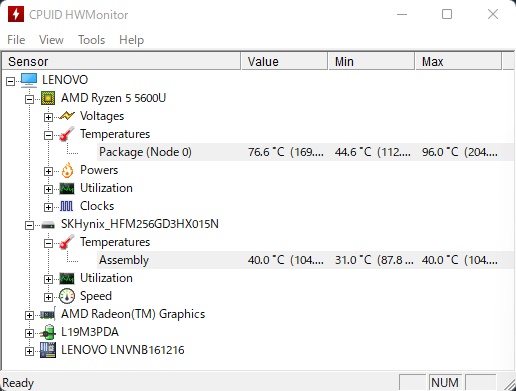Open the View menu
516x391 pixels.
(51, 40)
